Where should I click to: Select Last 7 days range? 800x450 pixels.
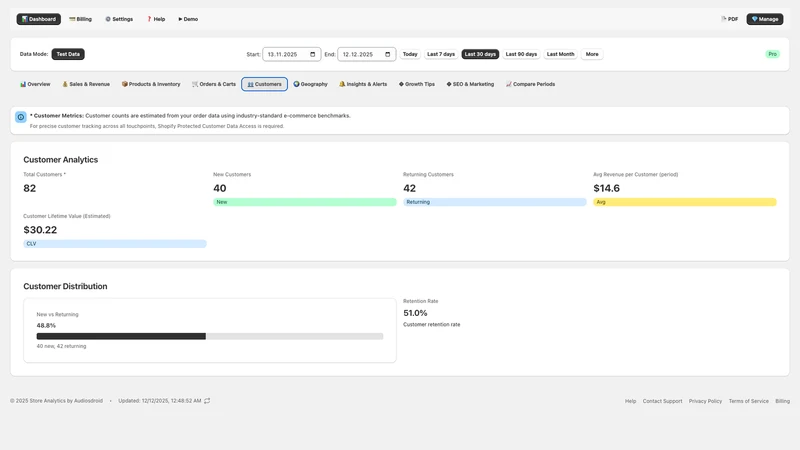(441, 54)
